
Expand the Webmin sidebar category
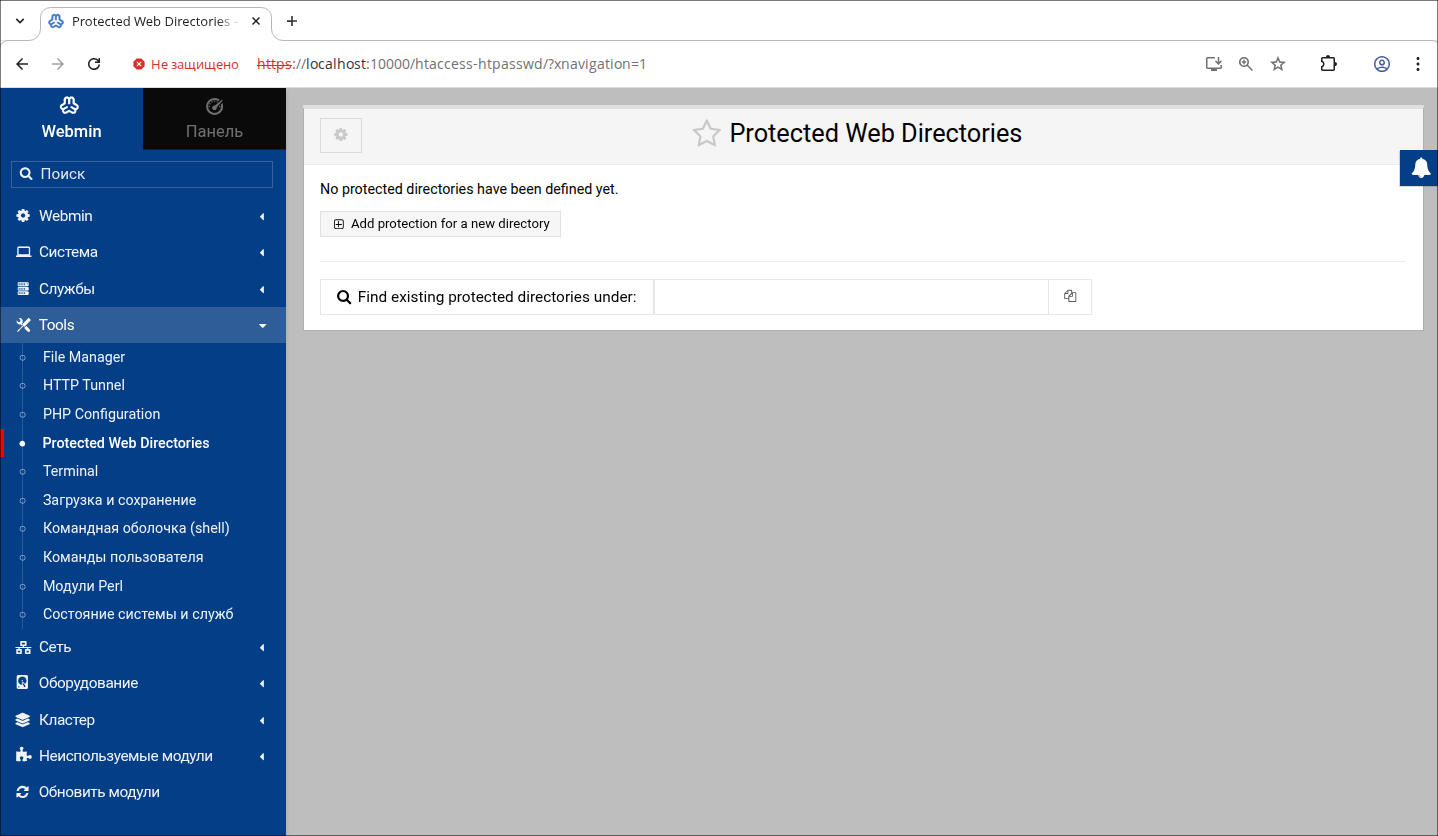142,216
